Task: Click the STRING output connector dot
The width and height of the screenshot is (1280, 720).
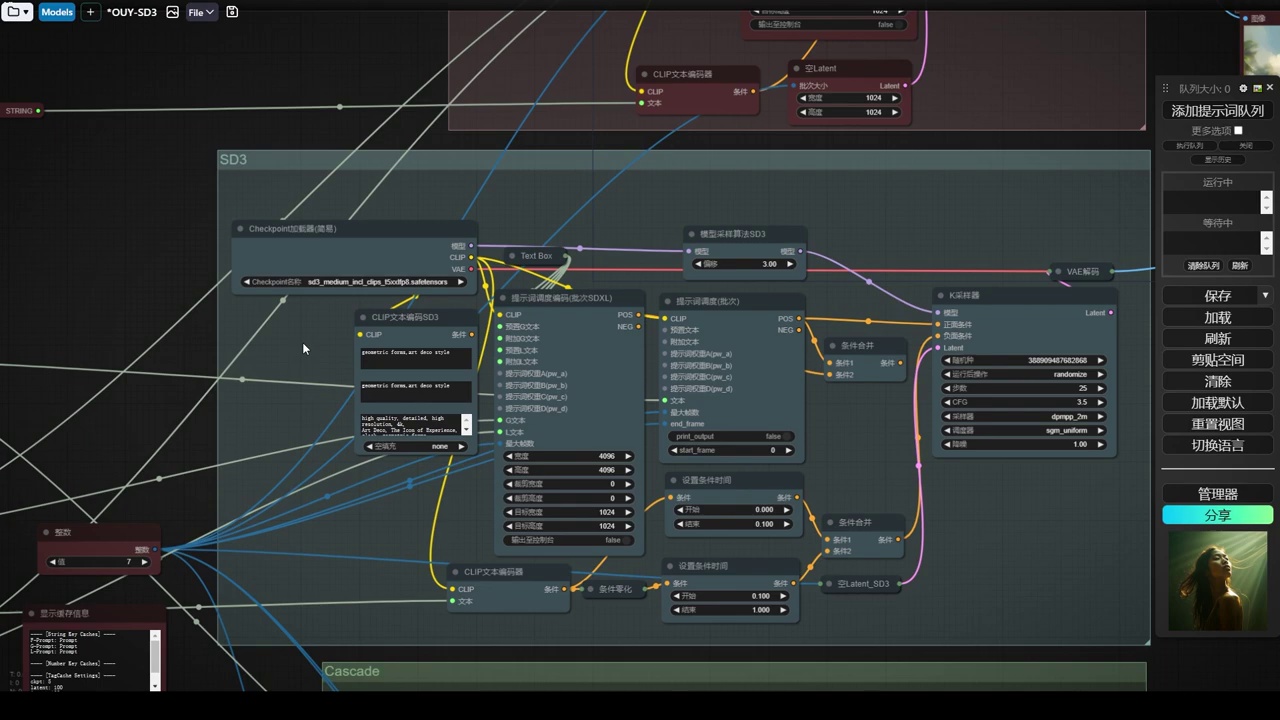Action: point(38,110)
